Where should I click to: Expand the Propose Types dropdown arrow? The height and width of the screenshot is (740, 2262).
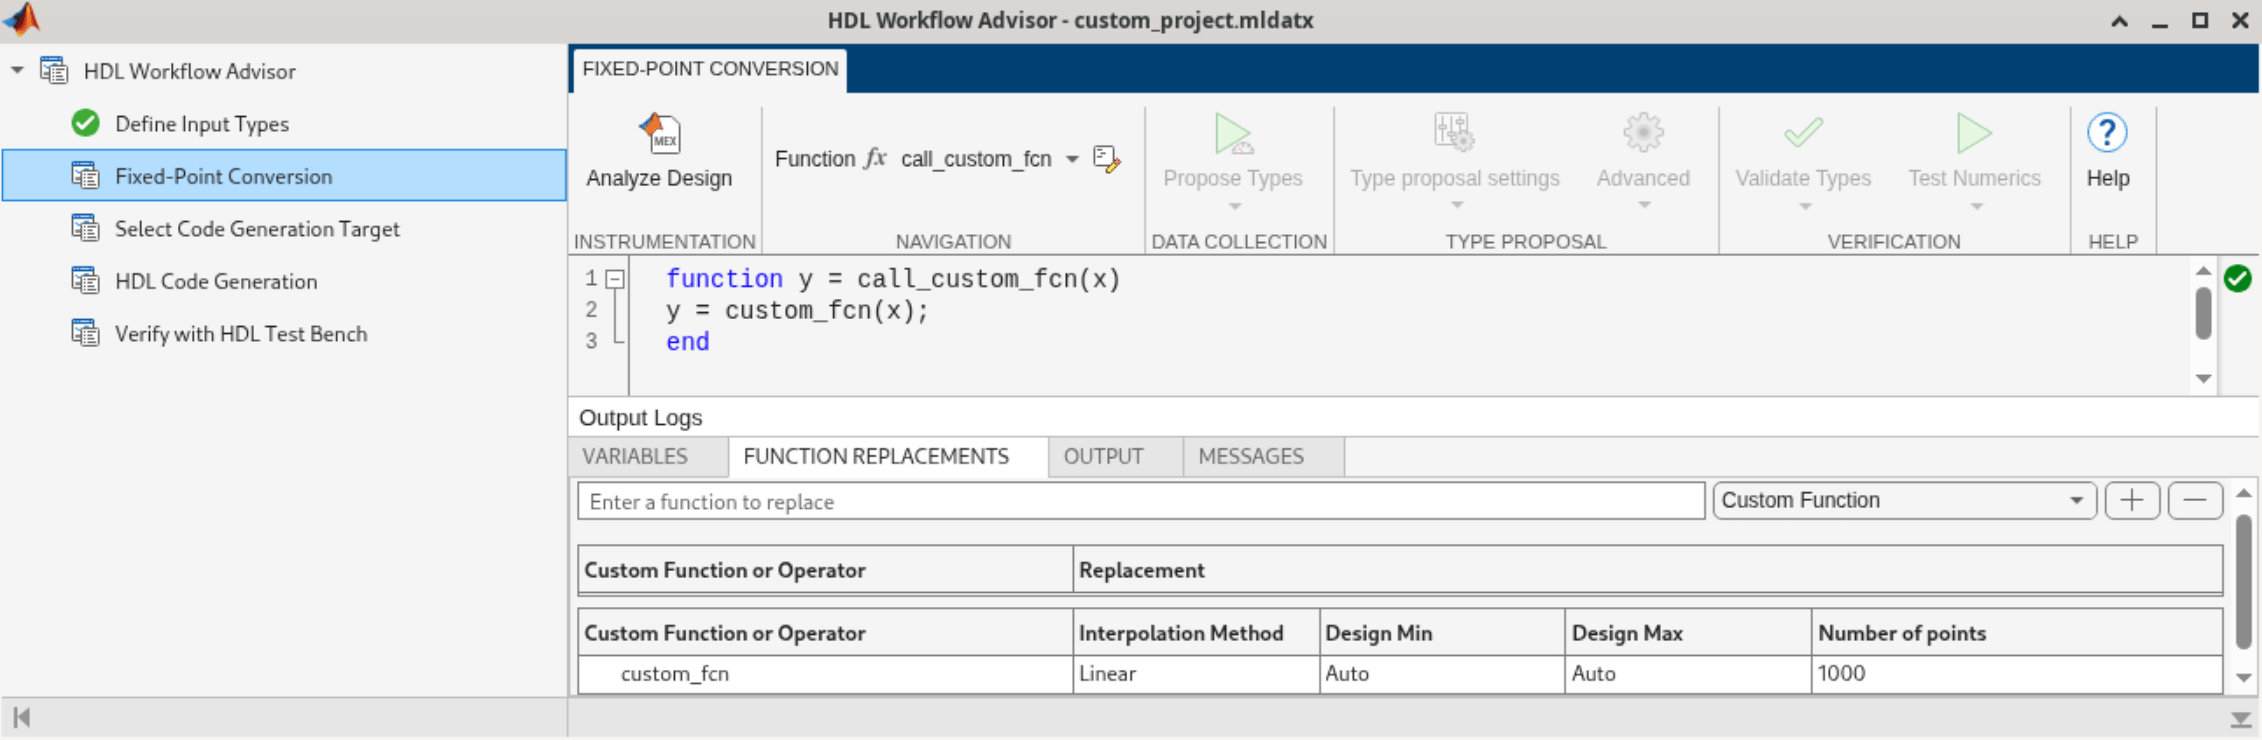(1235, 206)
